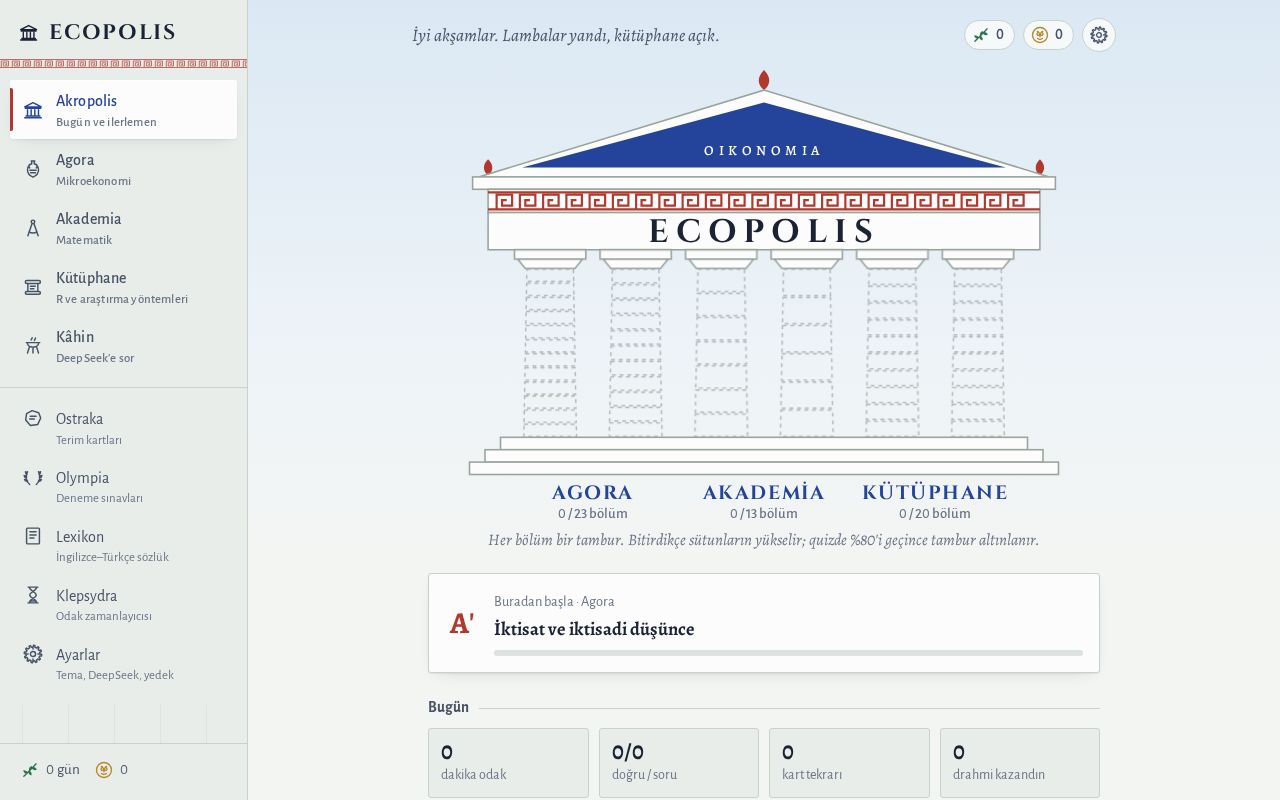1280x800 pixels.
Task: Open Akademia Matematik section
Action: click(x=124, y=228)
